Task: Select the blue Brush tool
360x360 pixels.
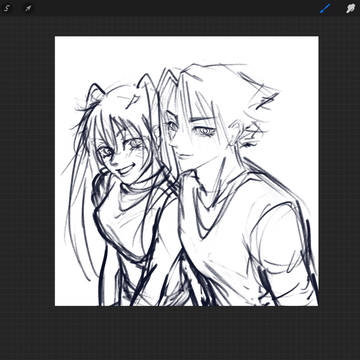Action: point(325,8)
